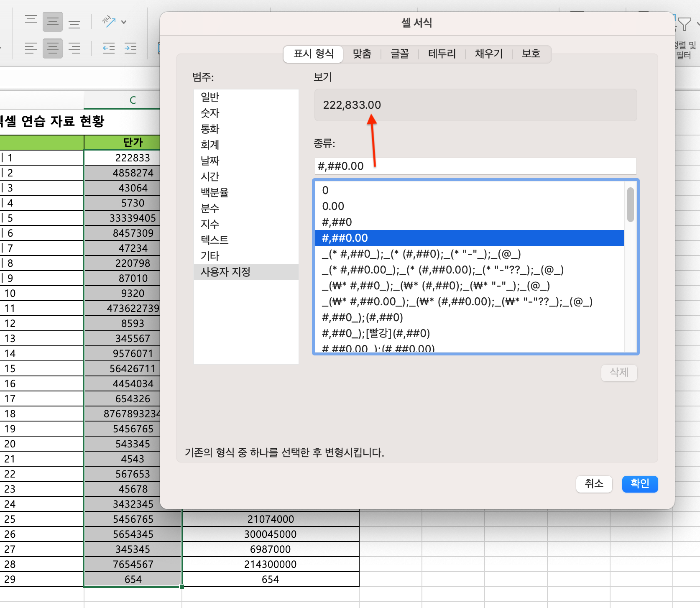Select the 일반 category

pyautogui.click(x=246, y=97)
